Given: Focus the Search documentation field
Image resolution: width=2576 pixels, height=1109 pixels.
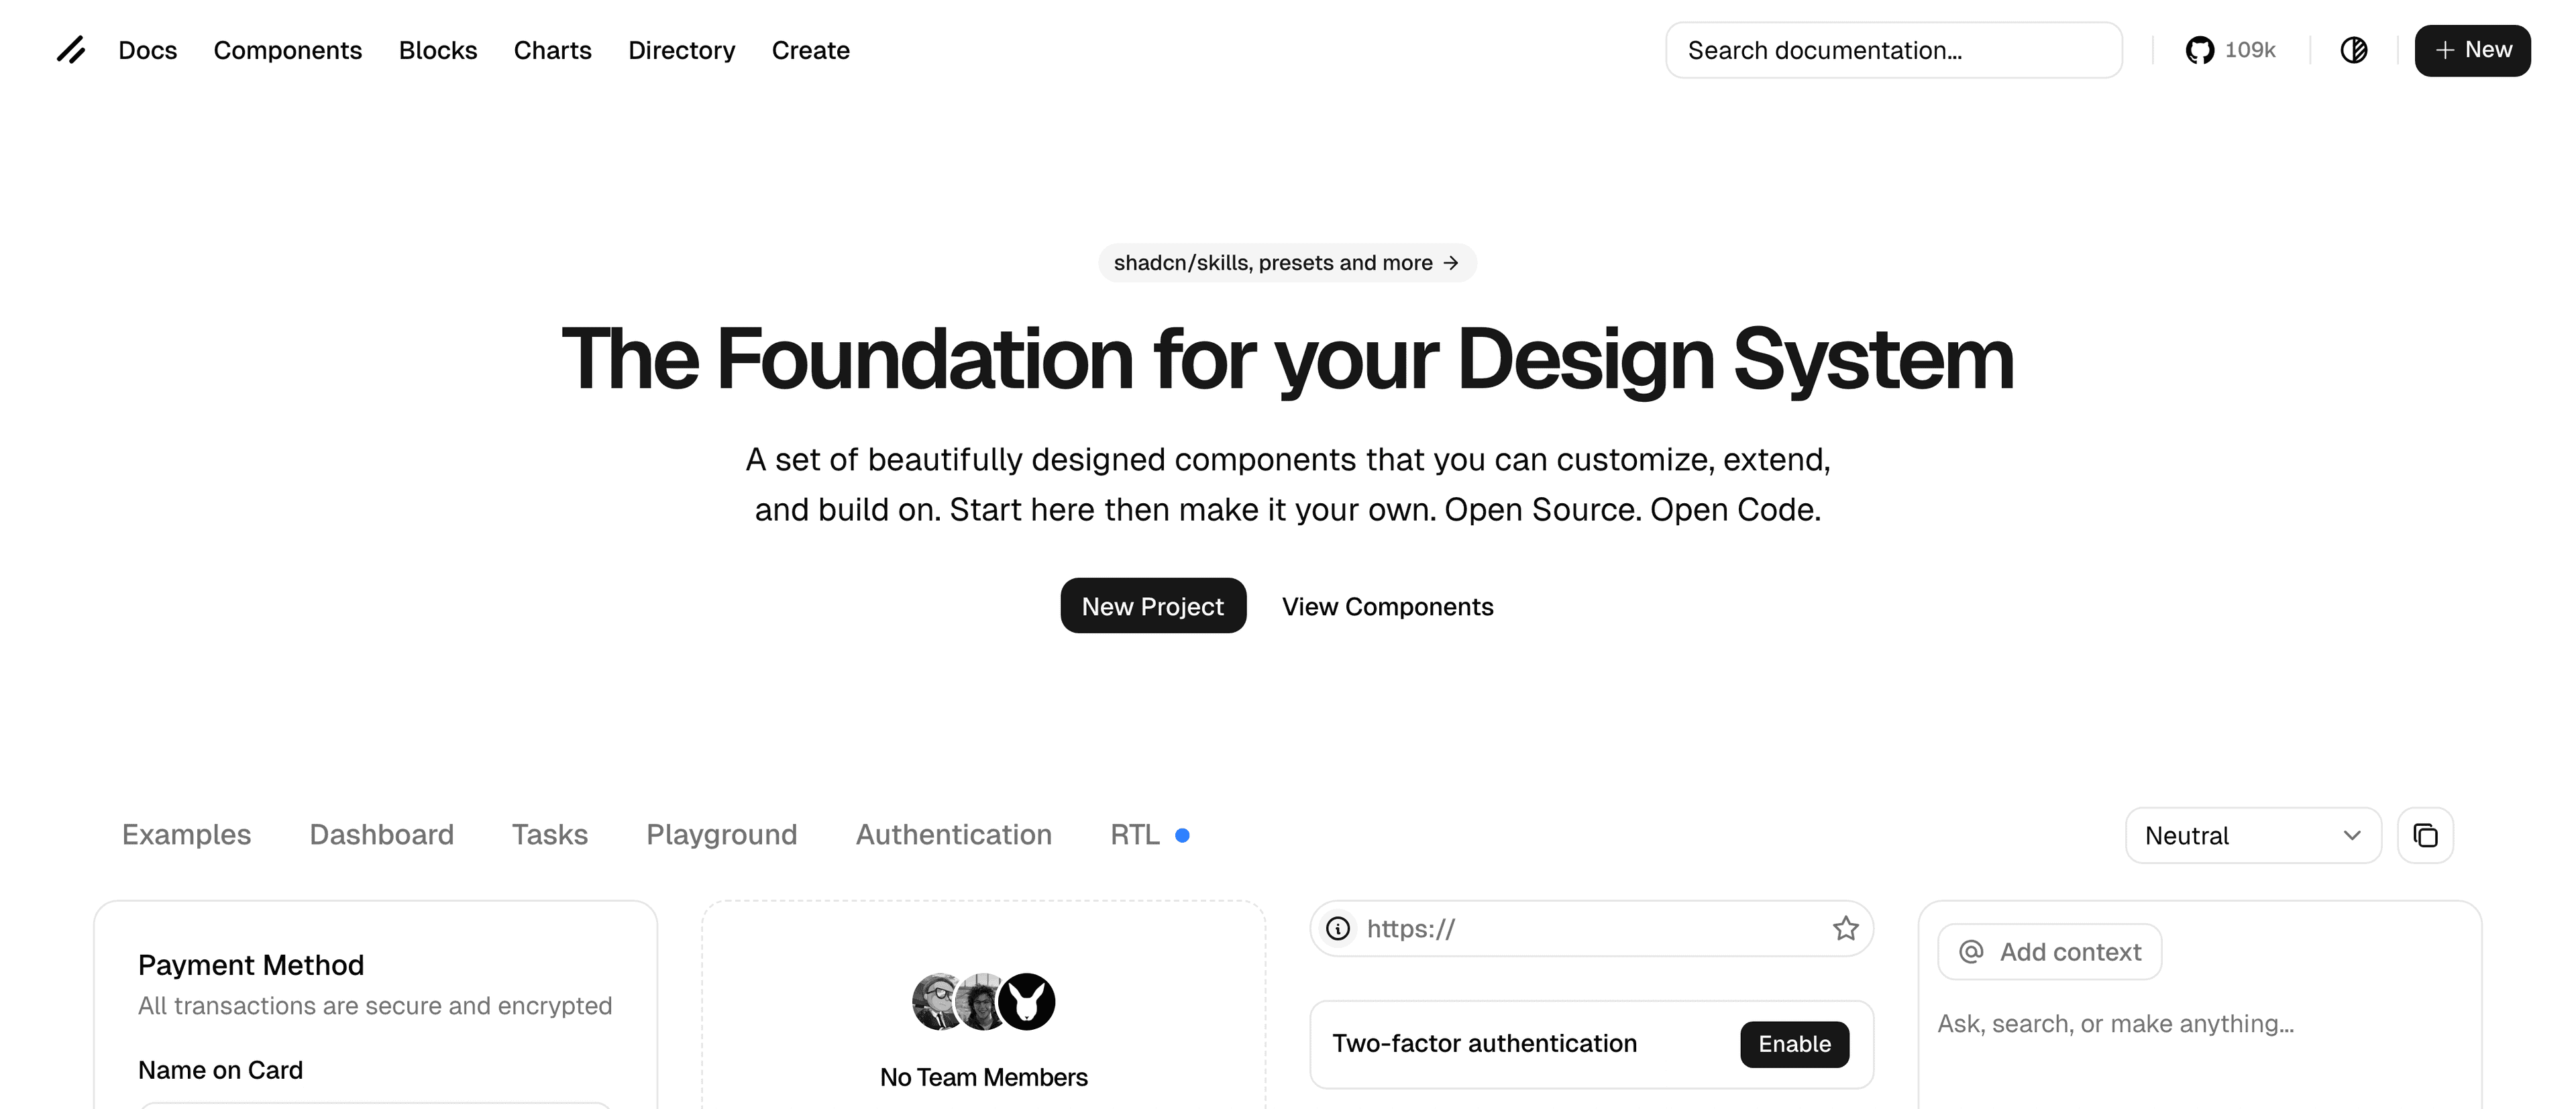Looking at the screenshot, I should tap(1893, 50).
